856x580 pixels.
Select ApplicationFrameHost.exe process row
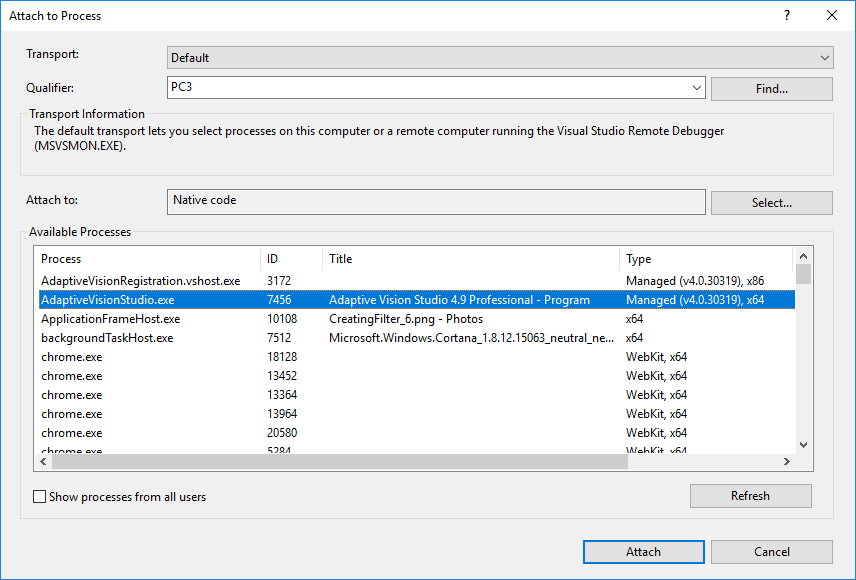pyautogui.click(x=111, y=319)
